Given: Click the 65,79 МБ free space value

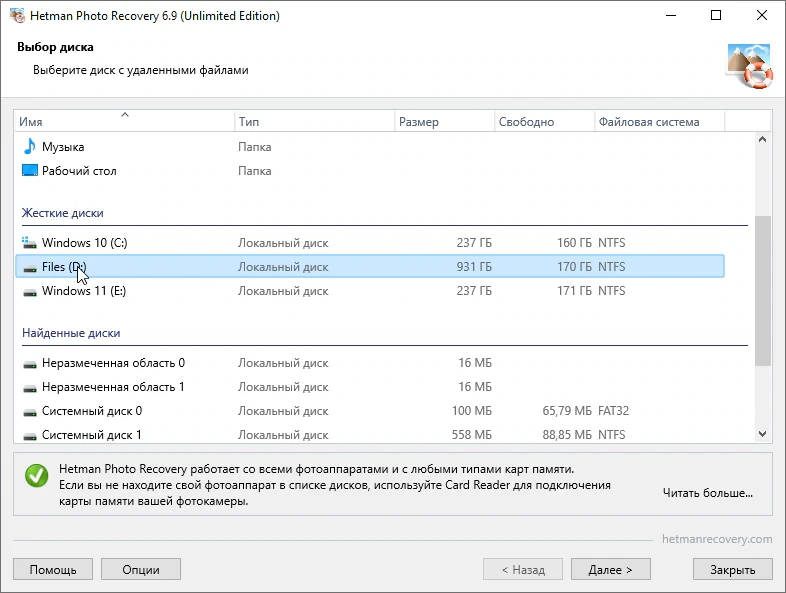Looking at the screenshot, I should tap(566, 411).
